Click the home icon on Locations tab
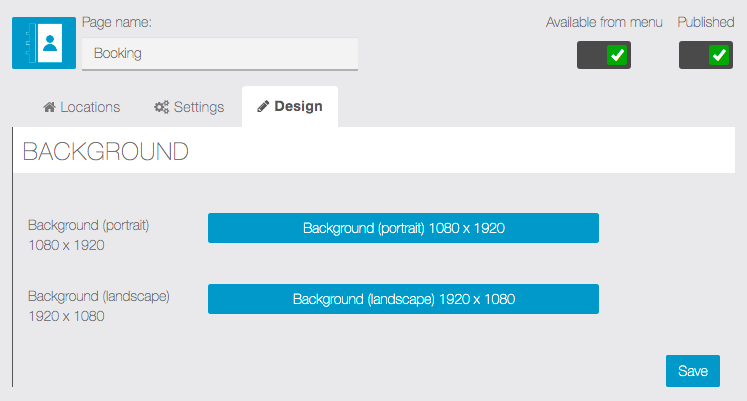The width and height of the screenshot is (747, 401). tap(49, 107)
